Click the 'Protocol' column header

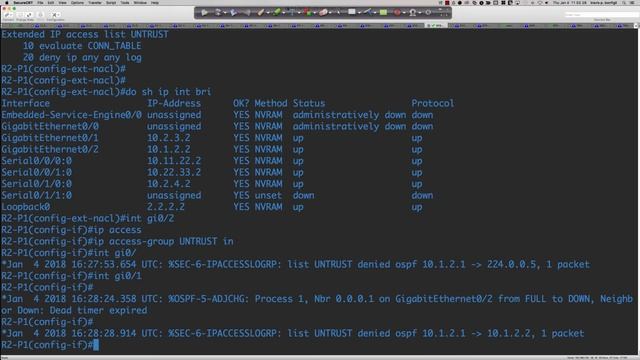point(432,103)
